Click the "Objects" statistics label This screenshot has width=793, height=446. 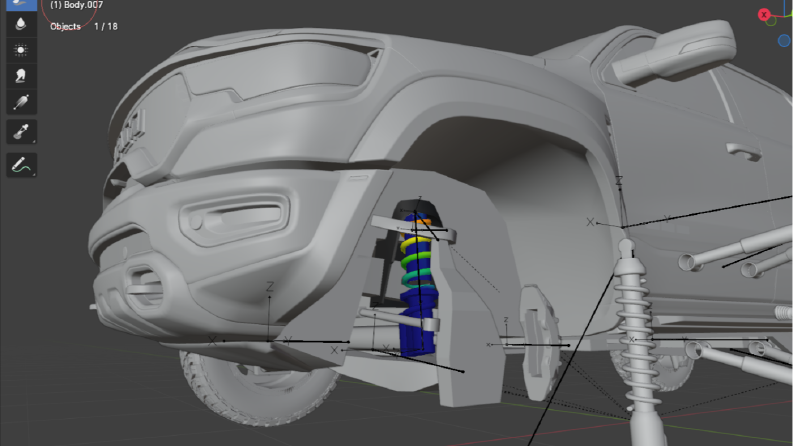pos(65,26)
